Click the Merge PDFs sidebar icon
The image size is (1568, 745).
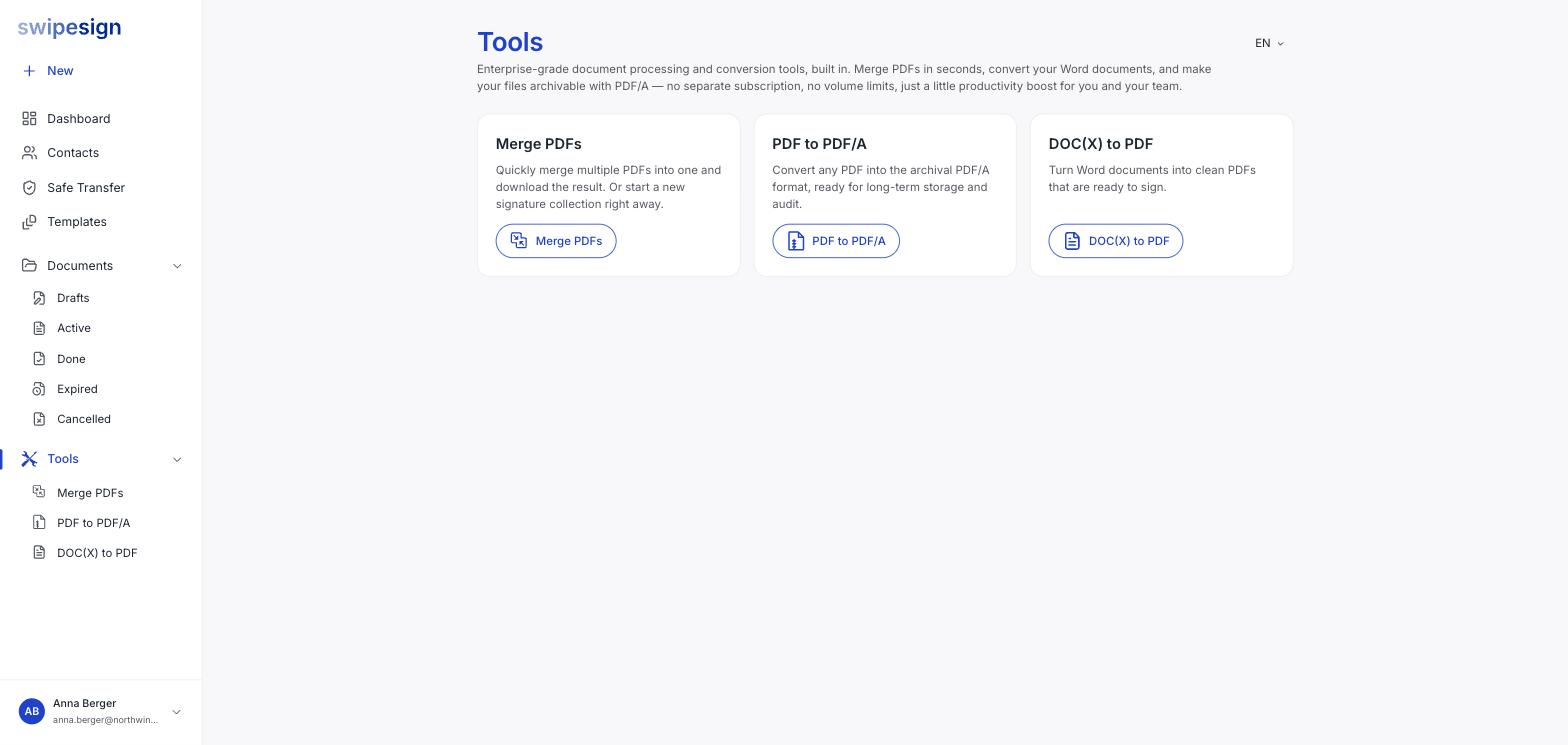pyautogui.click(x=39, y=492)
